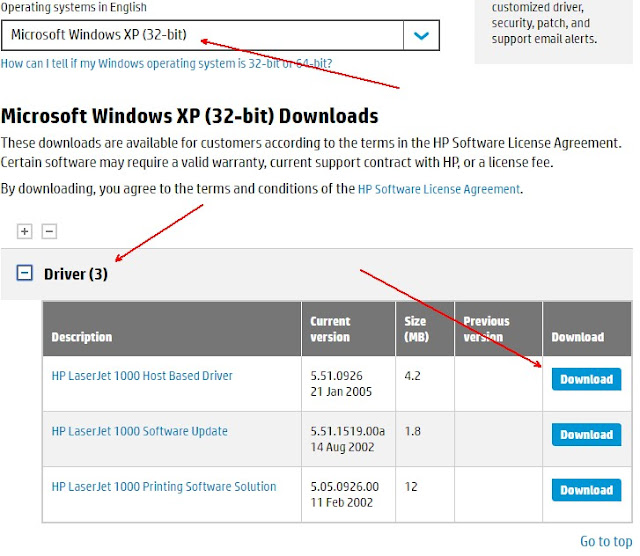Viewport: 640px width, 556px height.
Task: Click the Driver (3) heading text
Action: coord(76,274)
